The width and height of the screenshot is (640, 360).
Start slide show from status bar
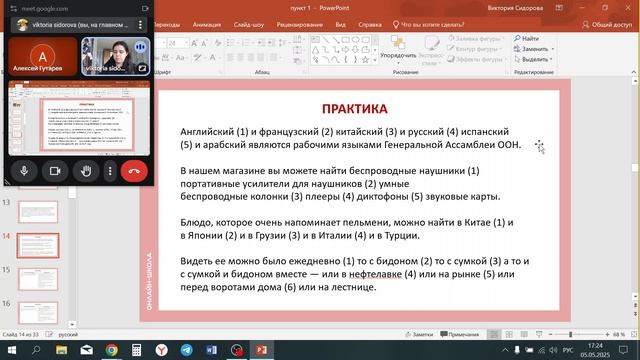point(539,334)
